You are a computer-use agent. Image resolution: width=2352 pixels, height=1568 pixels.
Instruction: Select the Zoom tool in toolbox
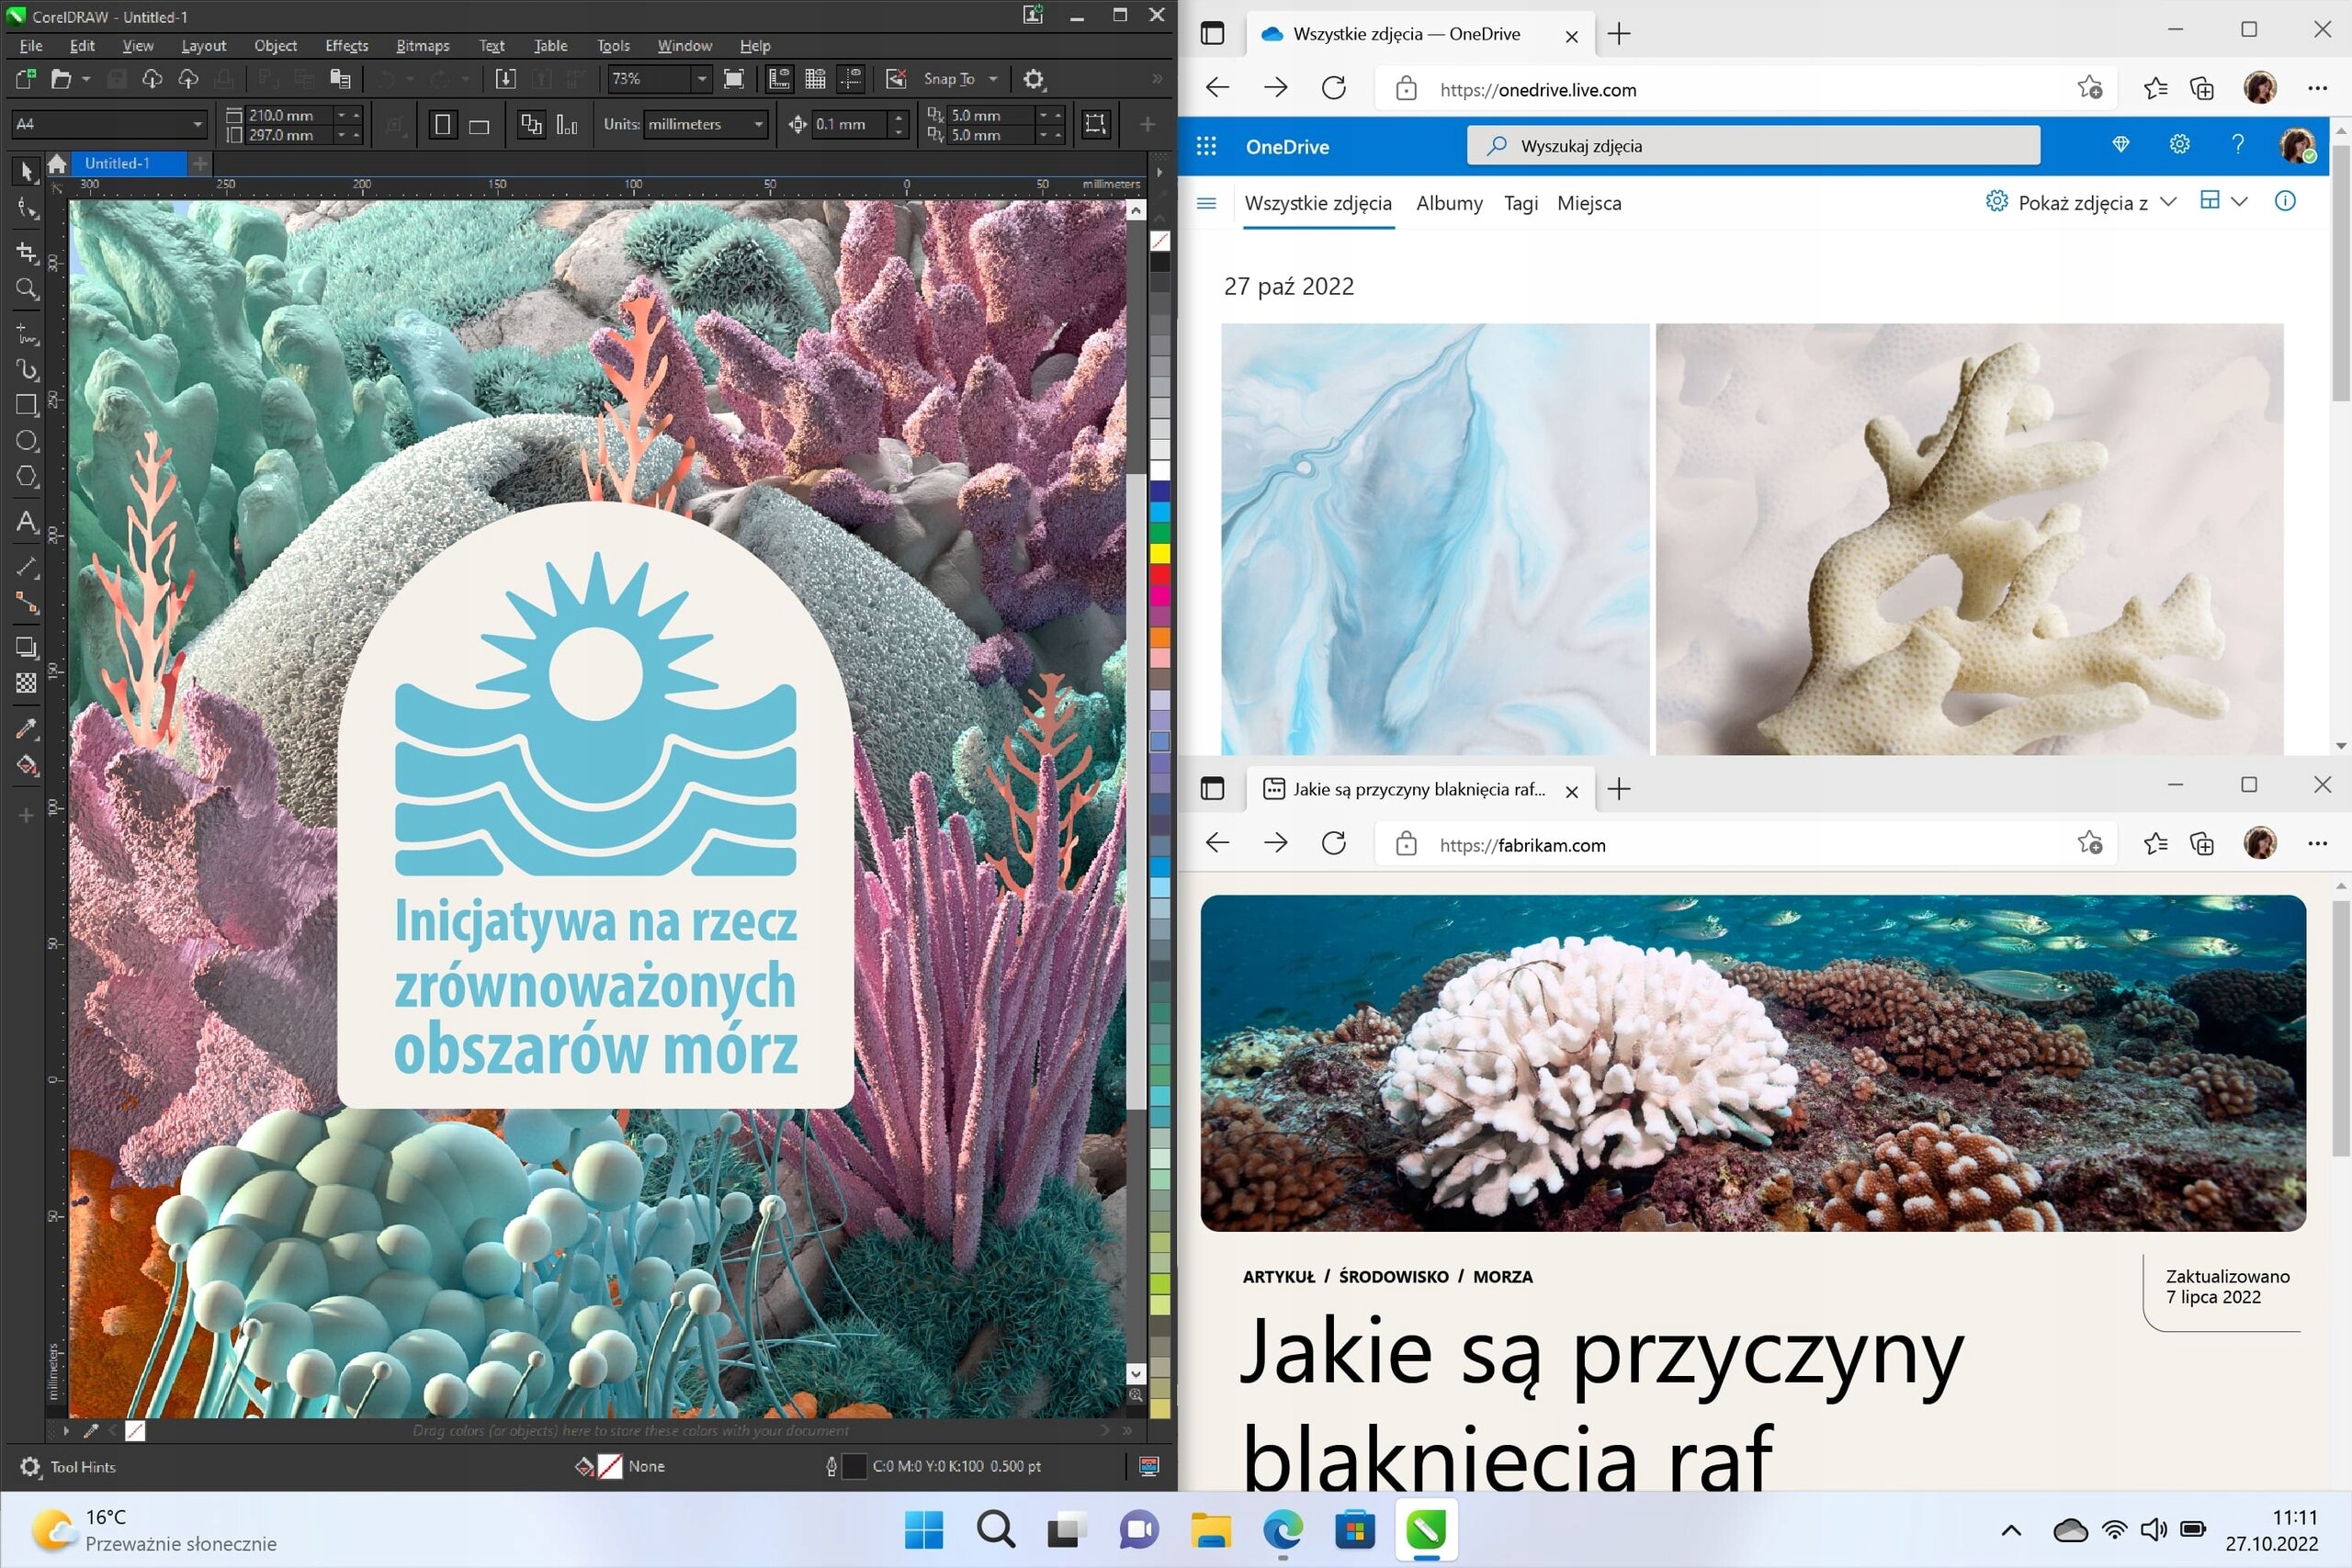pos(27,290)
